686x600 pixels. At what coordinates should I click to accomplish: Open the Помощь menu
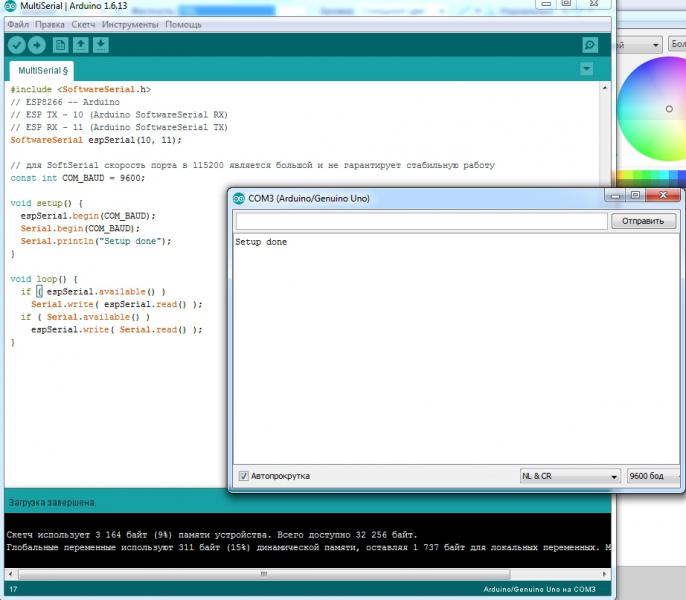click(183, 25)
